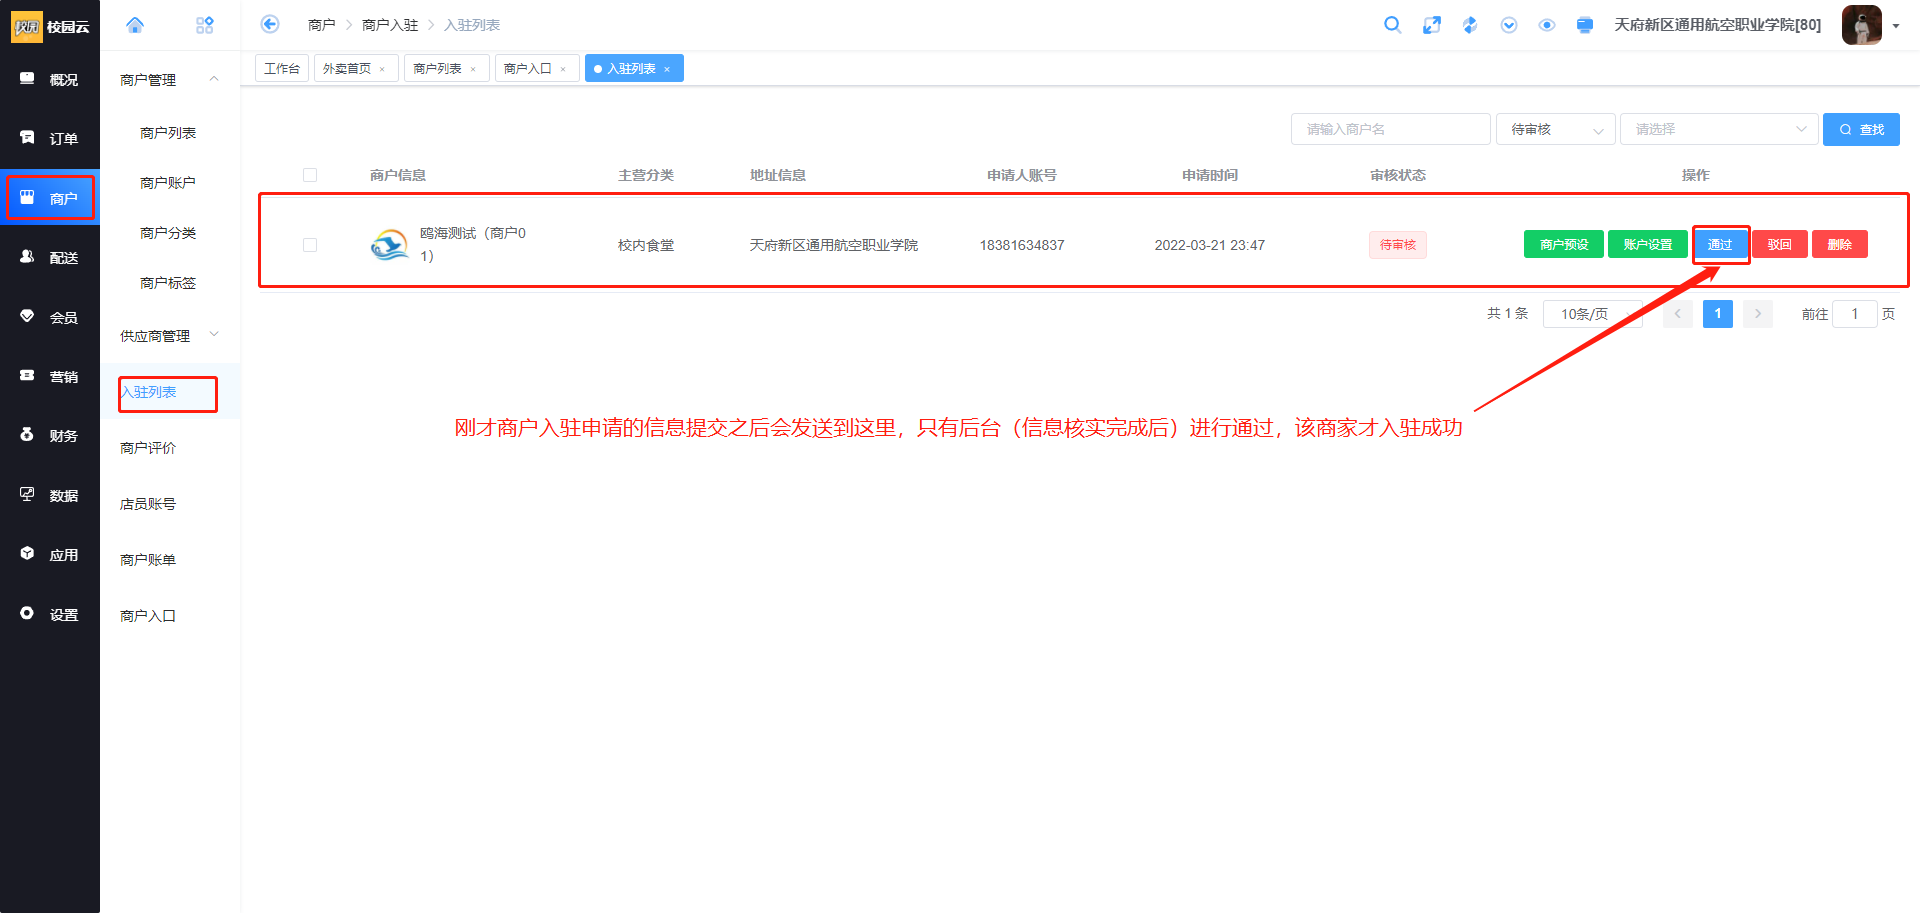Open 商户账单 in the submenu

(148, 560)
